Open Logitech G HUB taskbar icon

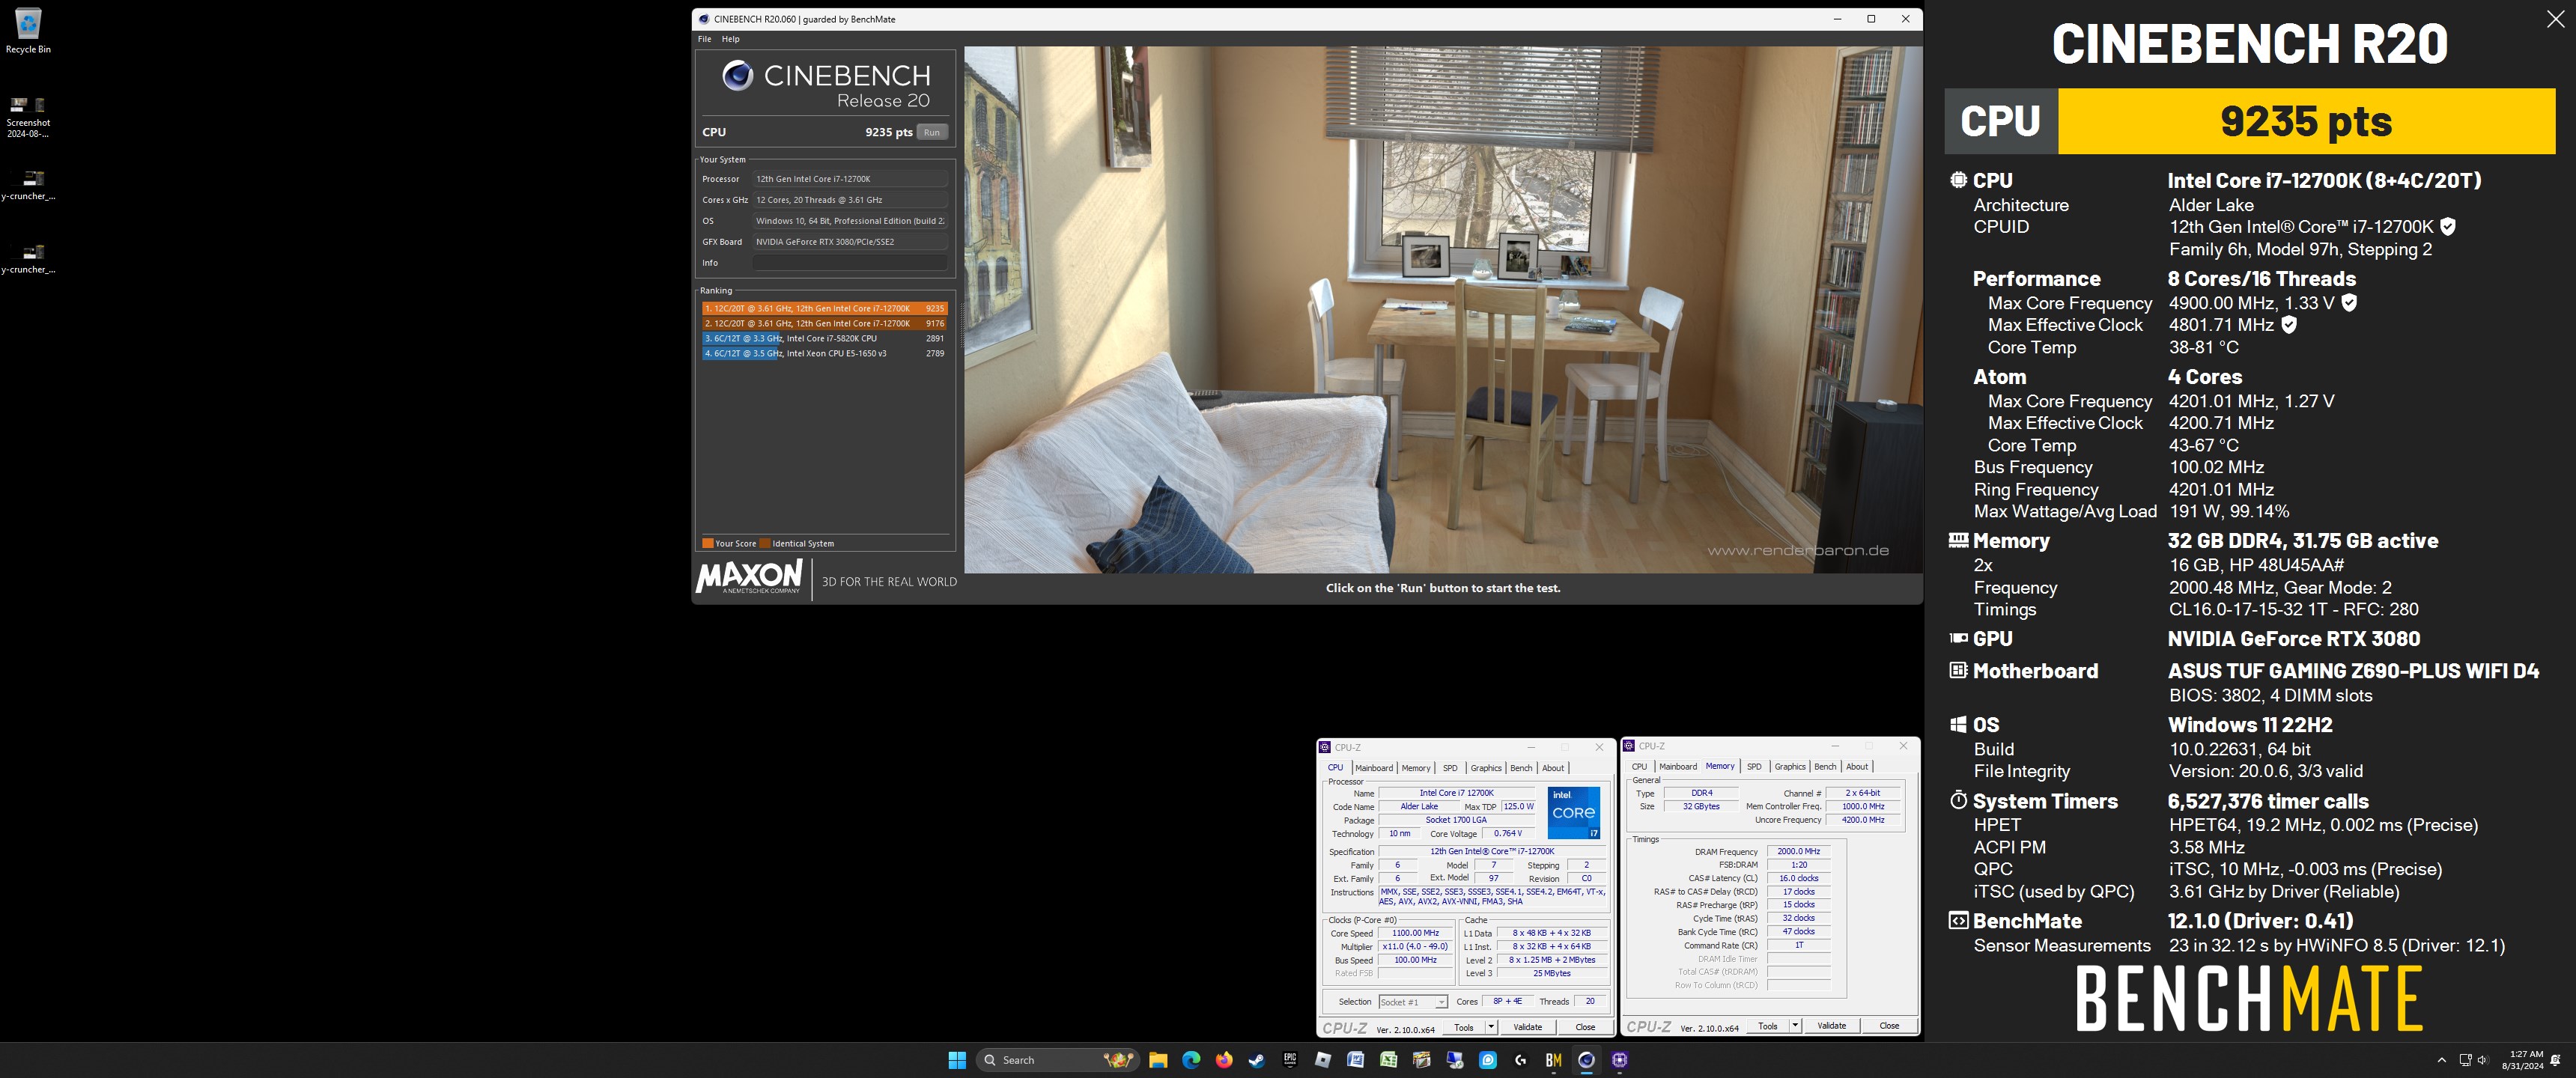pos(1521,1060)
